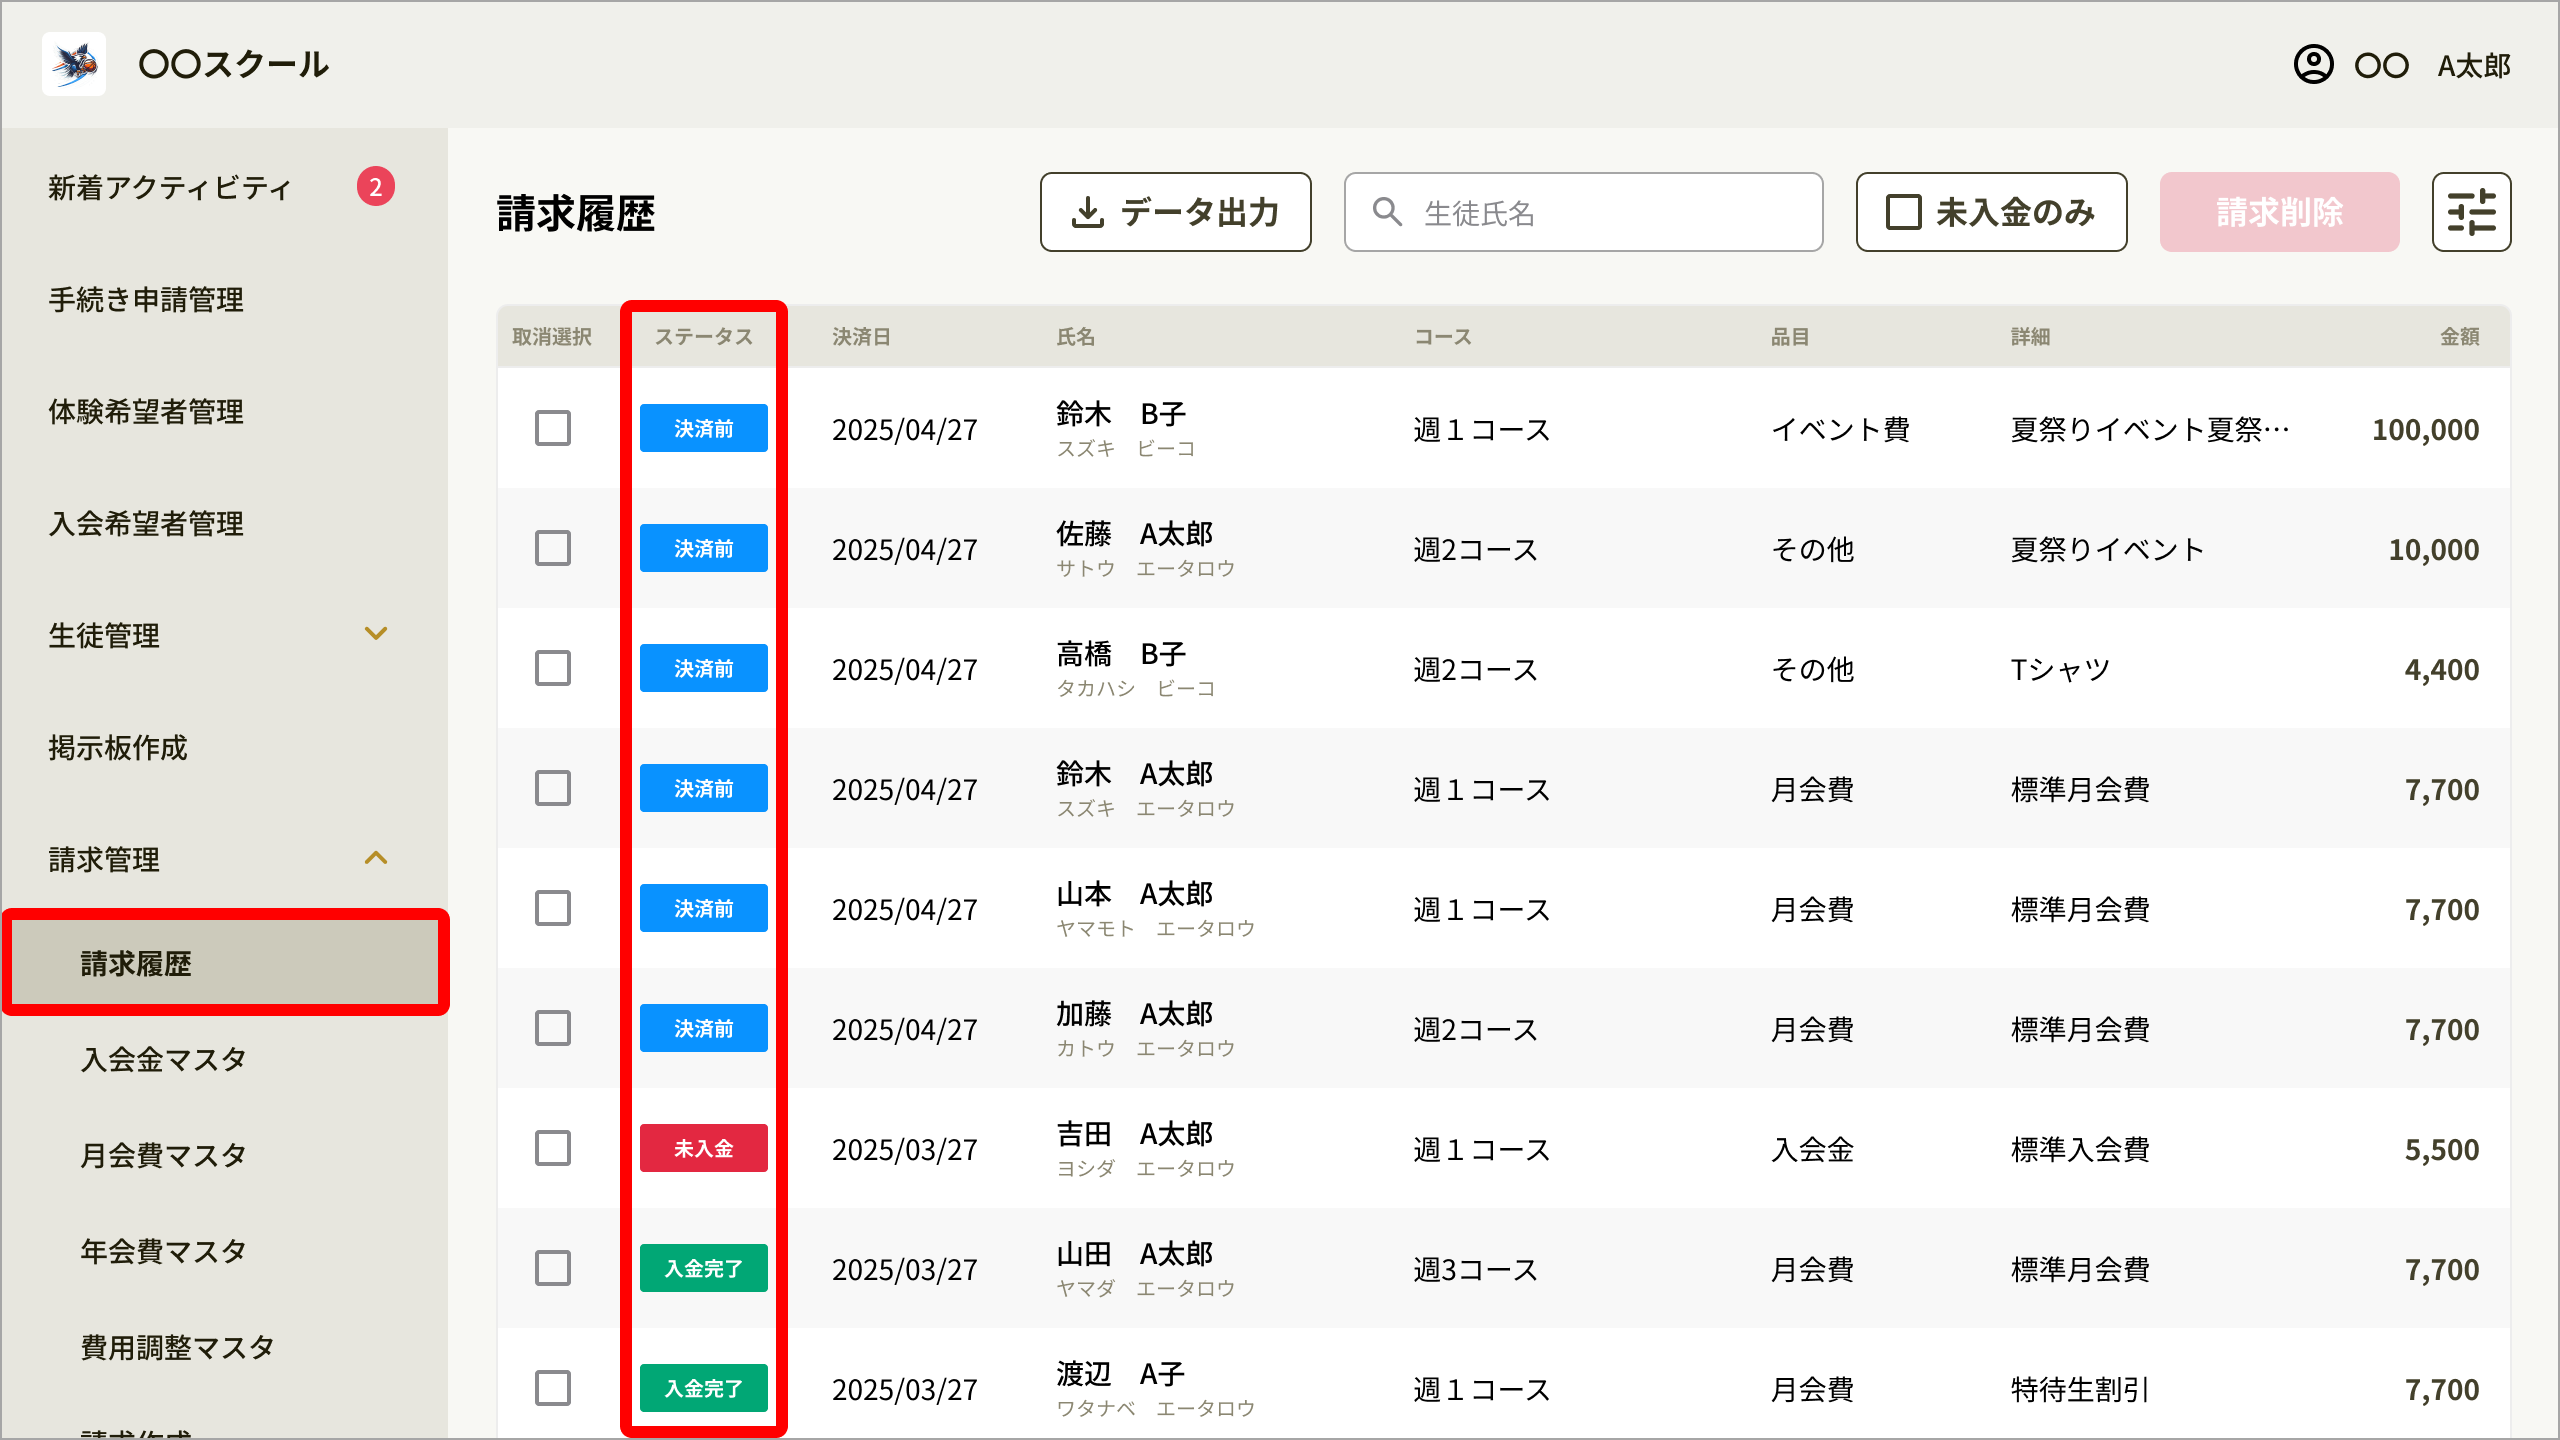Viewport: 2560px width, 1440px height.
Task: Toggle the 未入金のみ checkbox
Action: (1903, 212)
